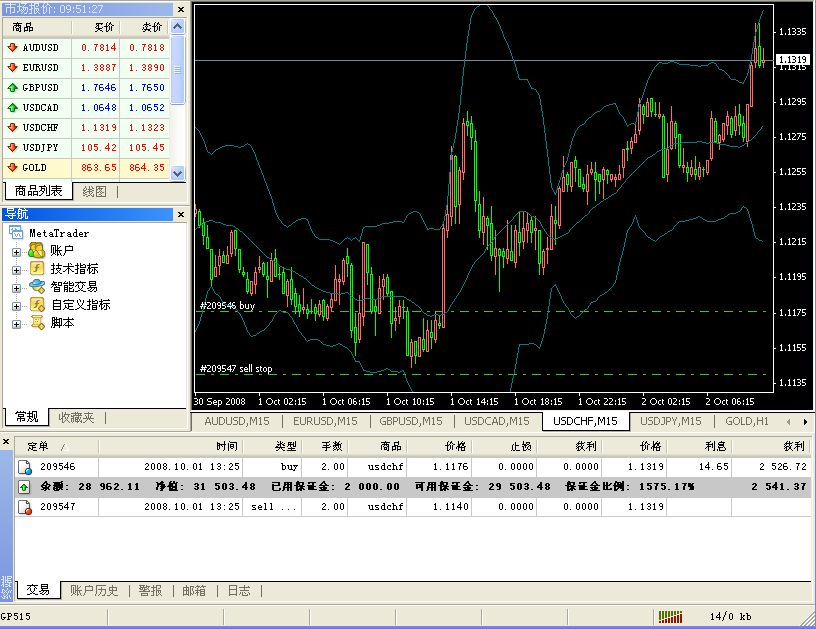This screenshot has height=629, width=816.
Task: Click the green up-arrow icon beside GBPUSD
Action: point(12,87)
